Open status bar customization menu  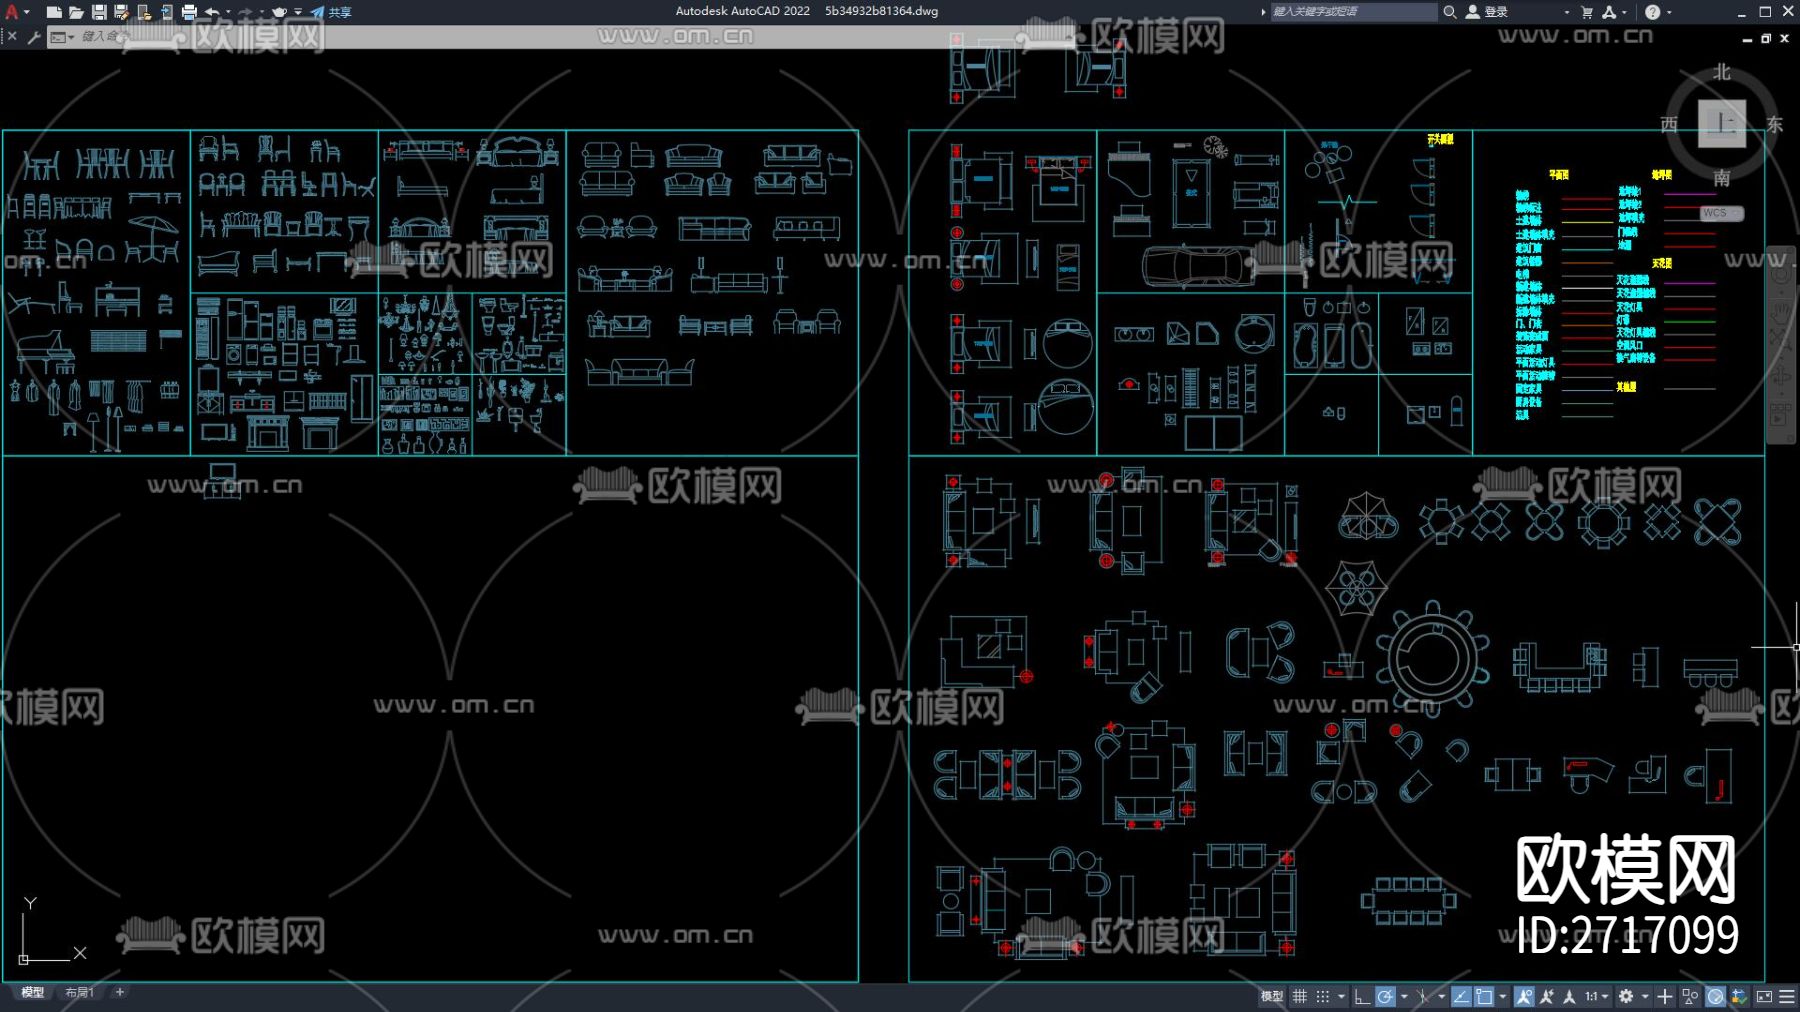pos(1787,996)
